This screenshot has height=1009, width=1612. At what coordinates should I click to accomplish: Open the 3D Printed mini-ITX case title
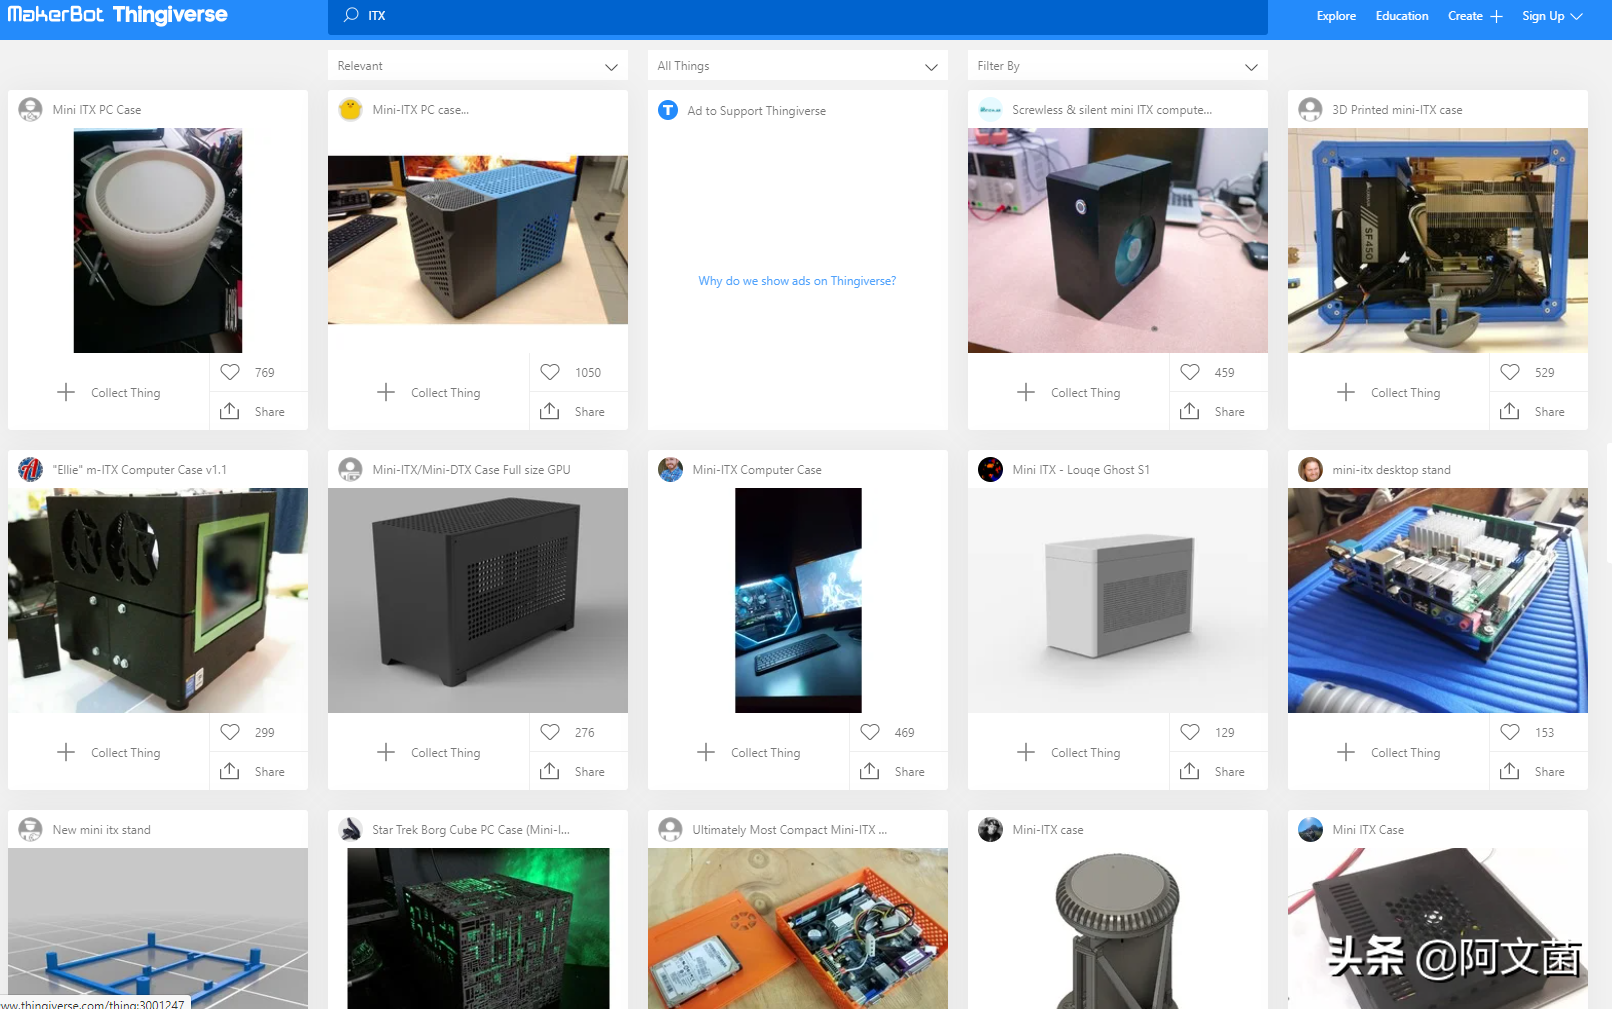pyautogui.click(x=1397, y=110)
